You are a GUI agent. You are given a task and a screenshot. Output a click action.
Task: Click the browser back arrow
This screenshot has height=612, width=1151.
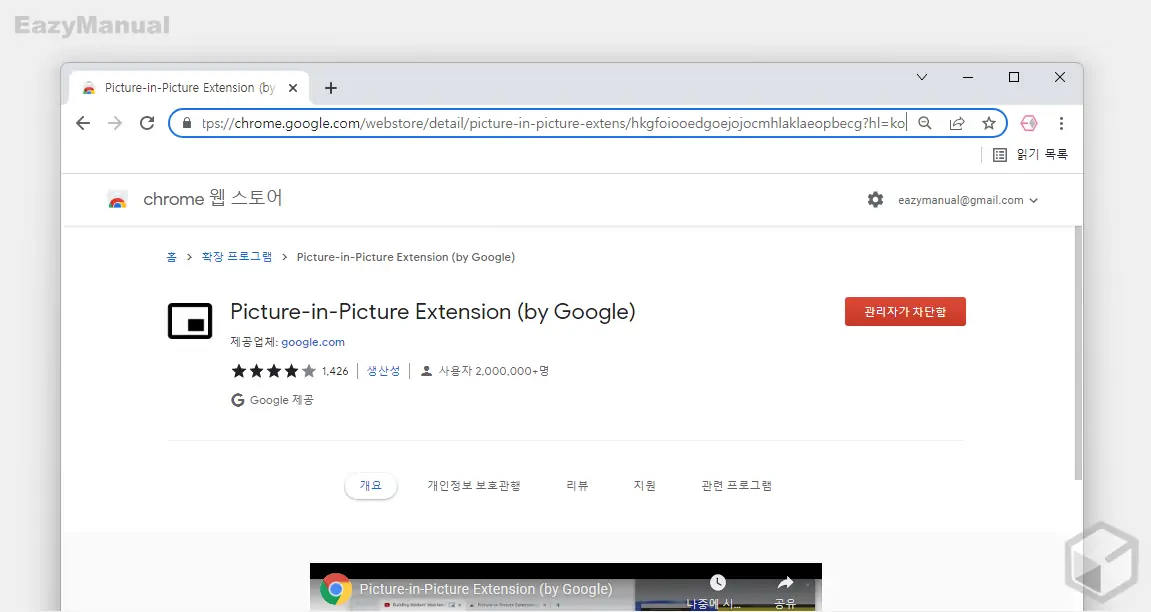[83, 123]
